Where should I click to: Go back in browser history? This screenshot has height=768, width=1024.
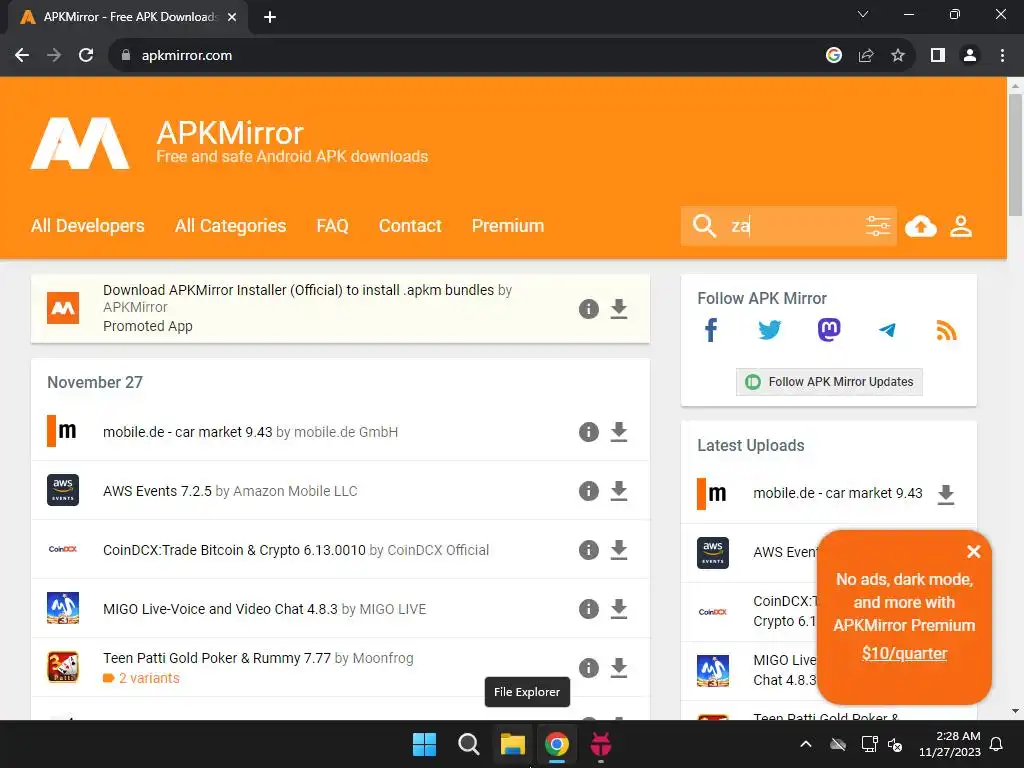[22, 56]
